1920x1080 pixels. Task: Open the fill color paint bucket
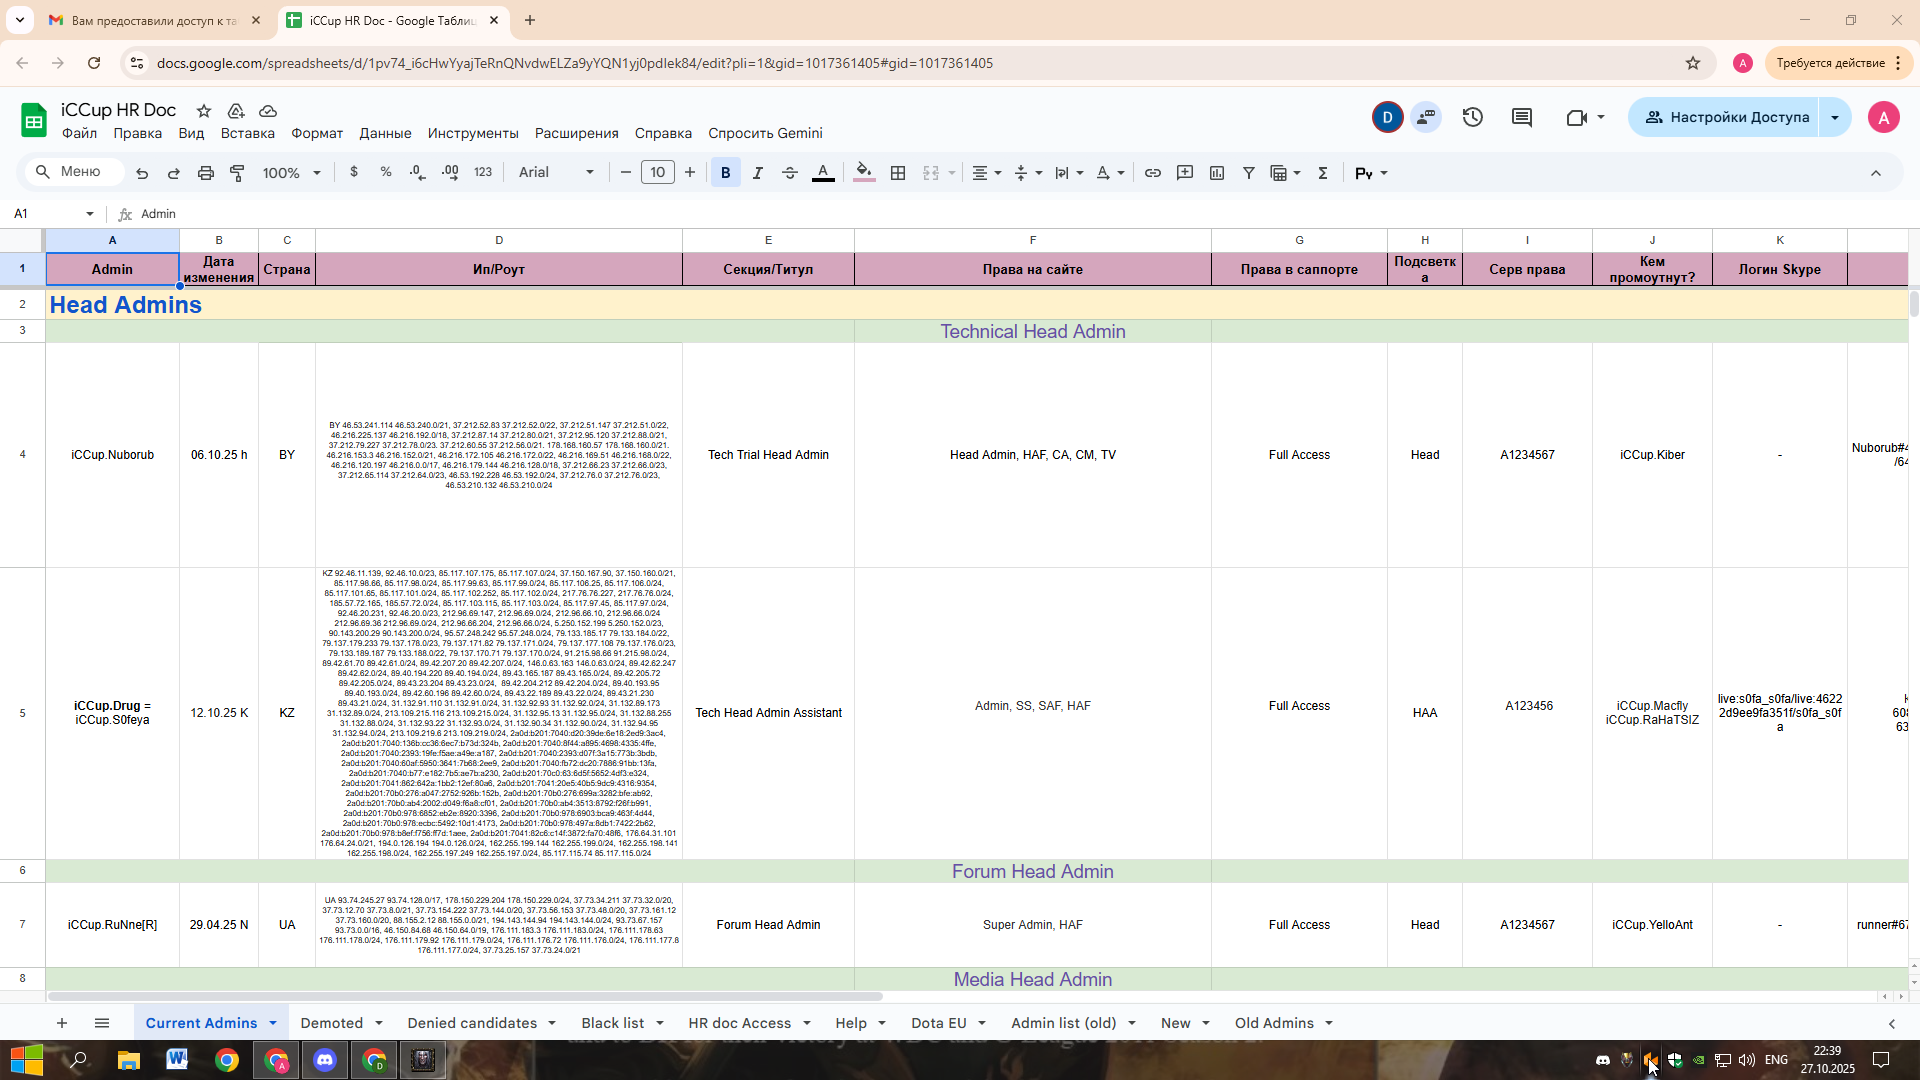(864, 173)
